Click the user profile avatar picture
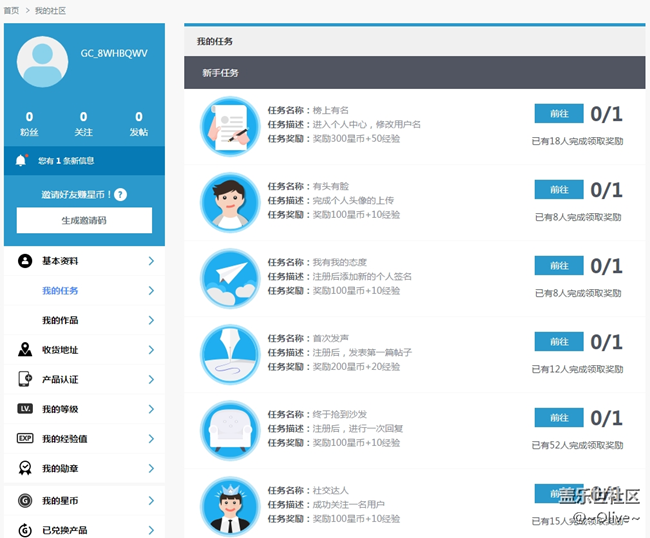This screenshot has height=538, width=650. pyautogui.click(x=43, y=62)
